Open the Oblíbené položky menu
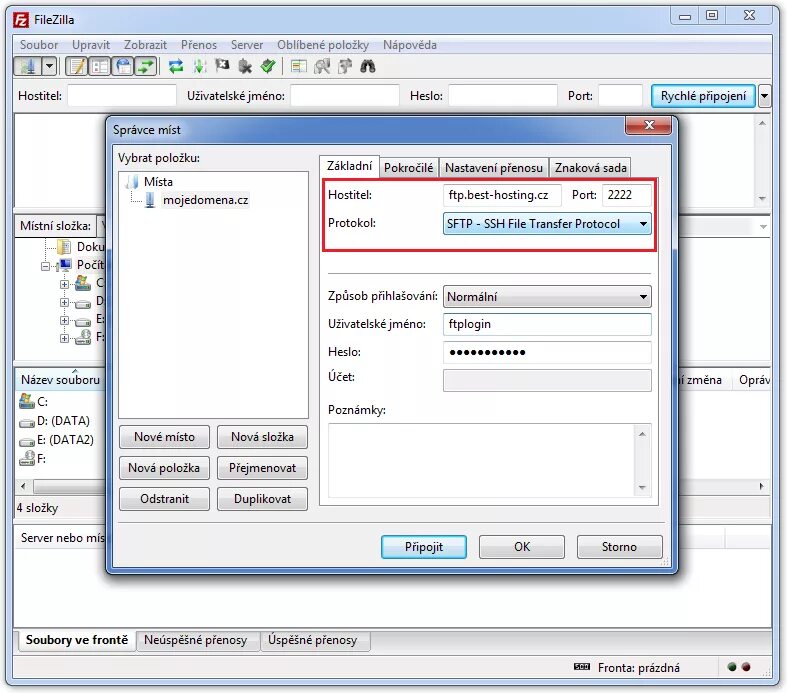The height and width of the screenshot is (693, 787). click(x=323, y=45)
